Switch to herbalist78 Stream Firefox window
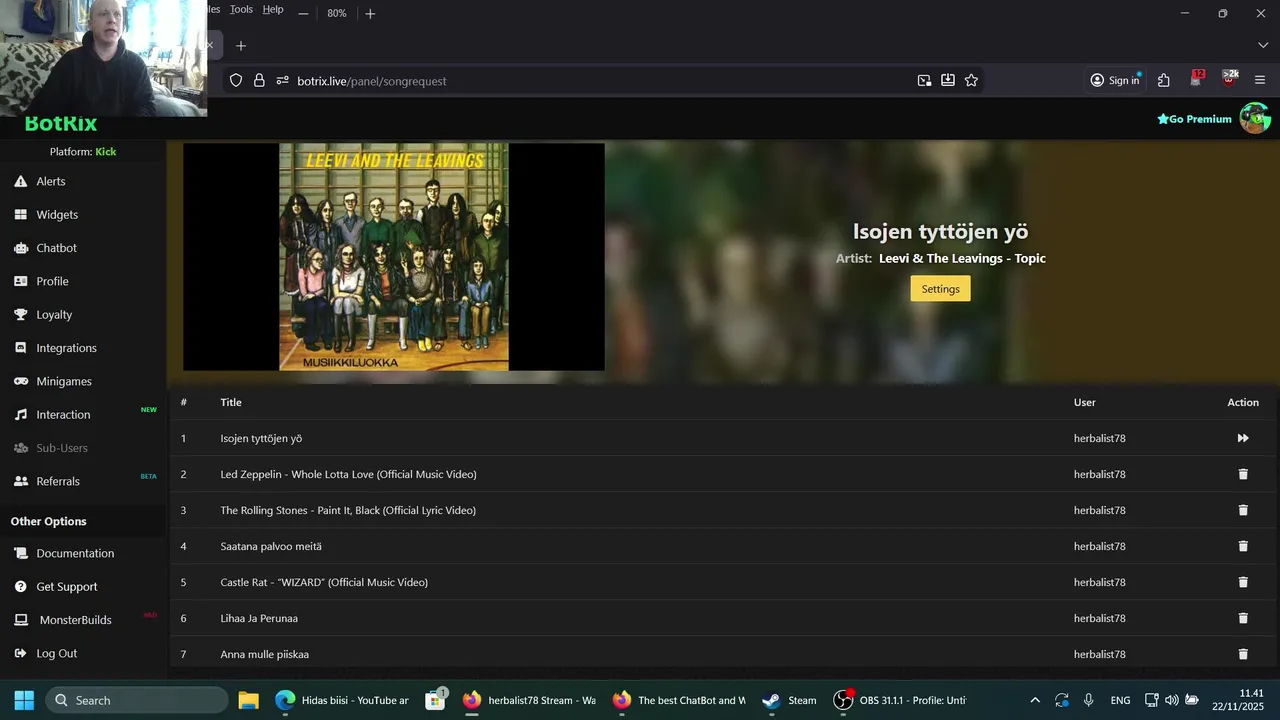 coord(530,700)
